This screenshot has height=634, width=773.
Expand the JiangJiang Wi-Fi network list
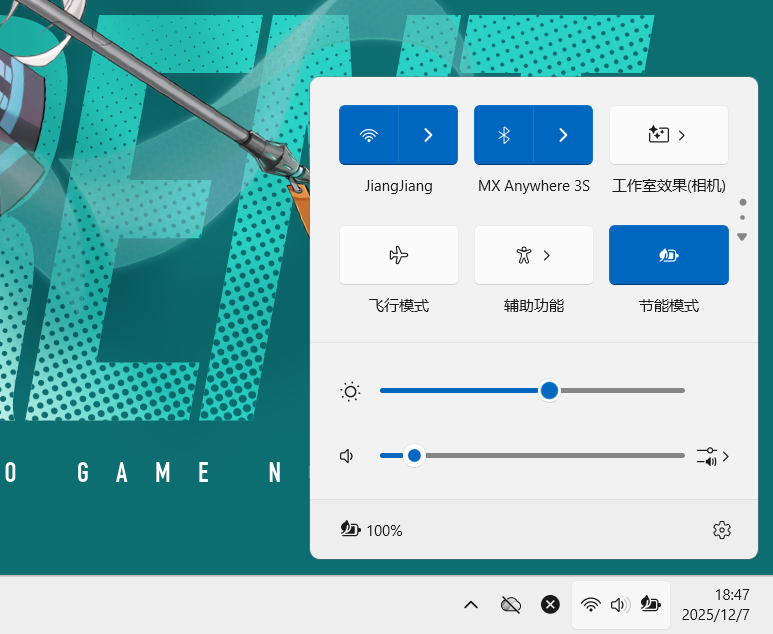[428, 135]
